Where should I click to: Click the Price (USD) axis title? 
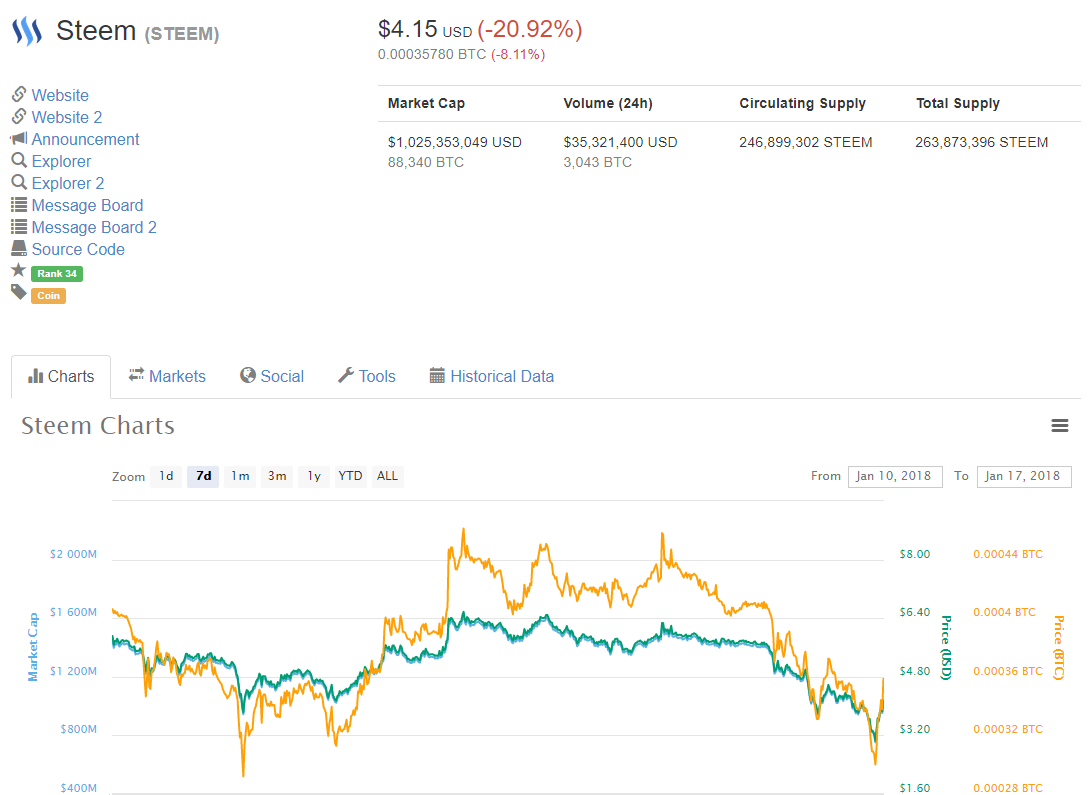[946, 647]
